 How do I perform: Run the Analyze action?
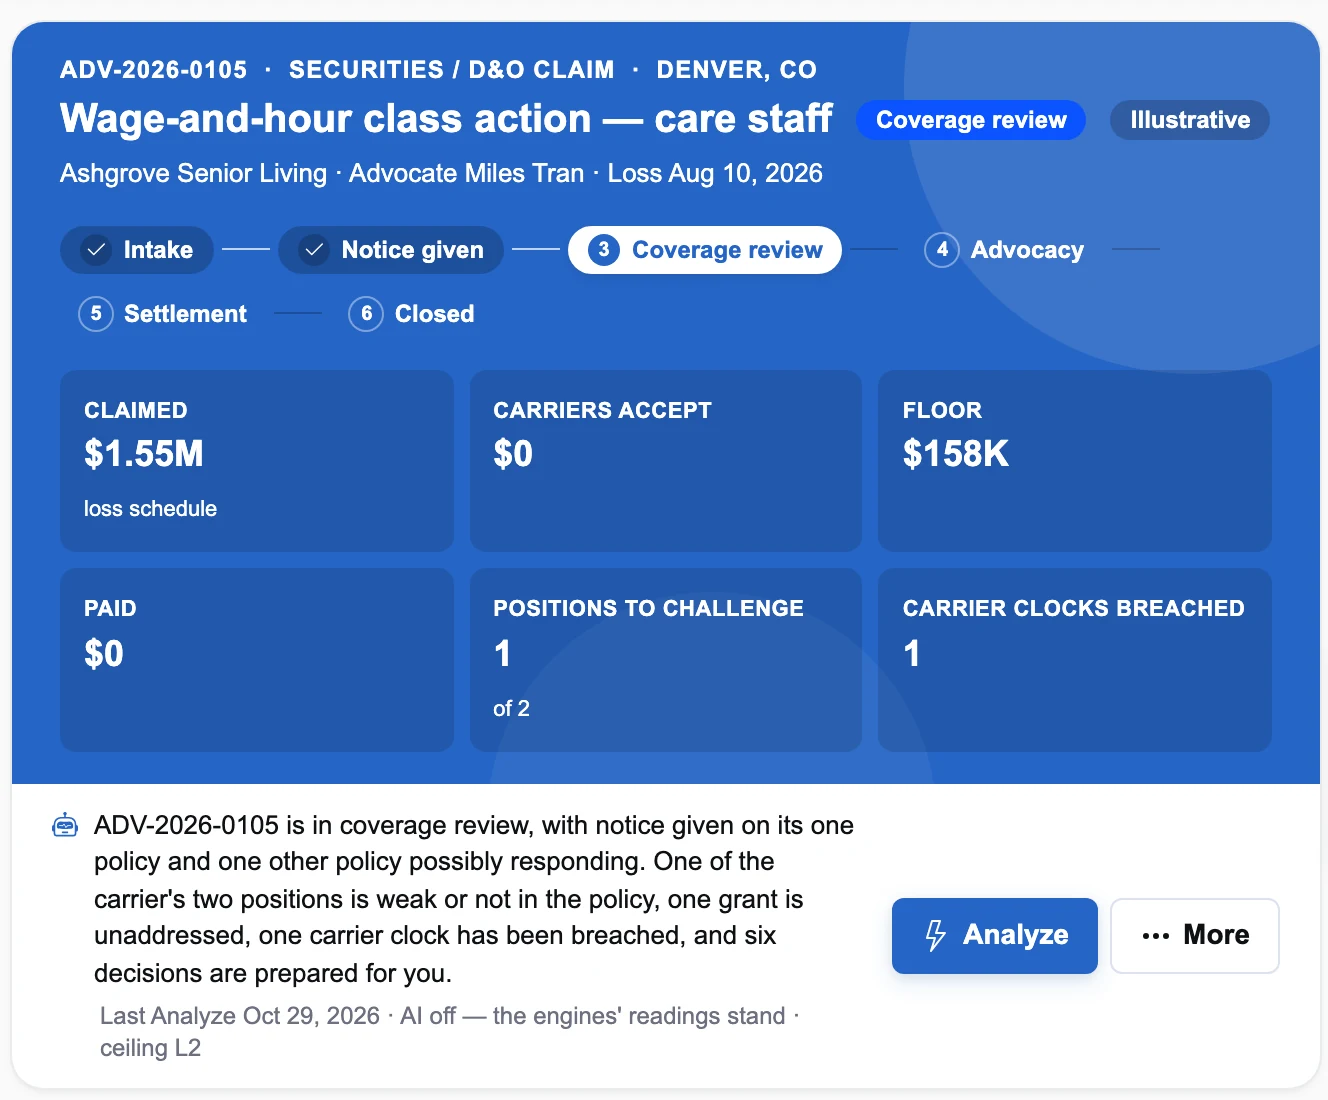click(x=995, y=936)
